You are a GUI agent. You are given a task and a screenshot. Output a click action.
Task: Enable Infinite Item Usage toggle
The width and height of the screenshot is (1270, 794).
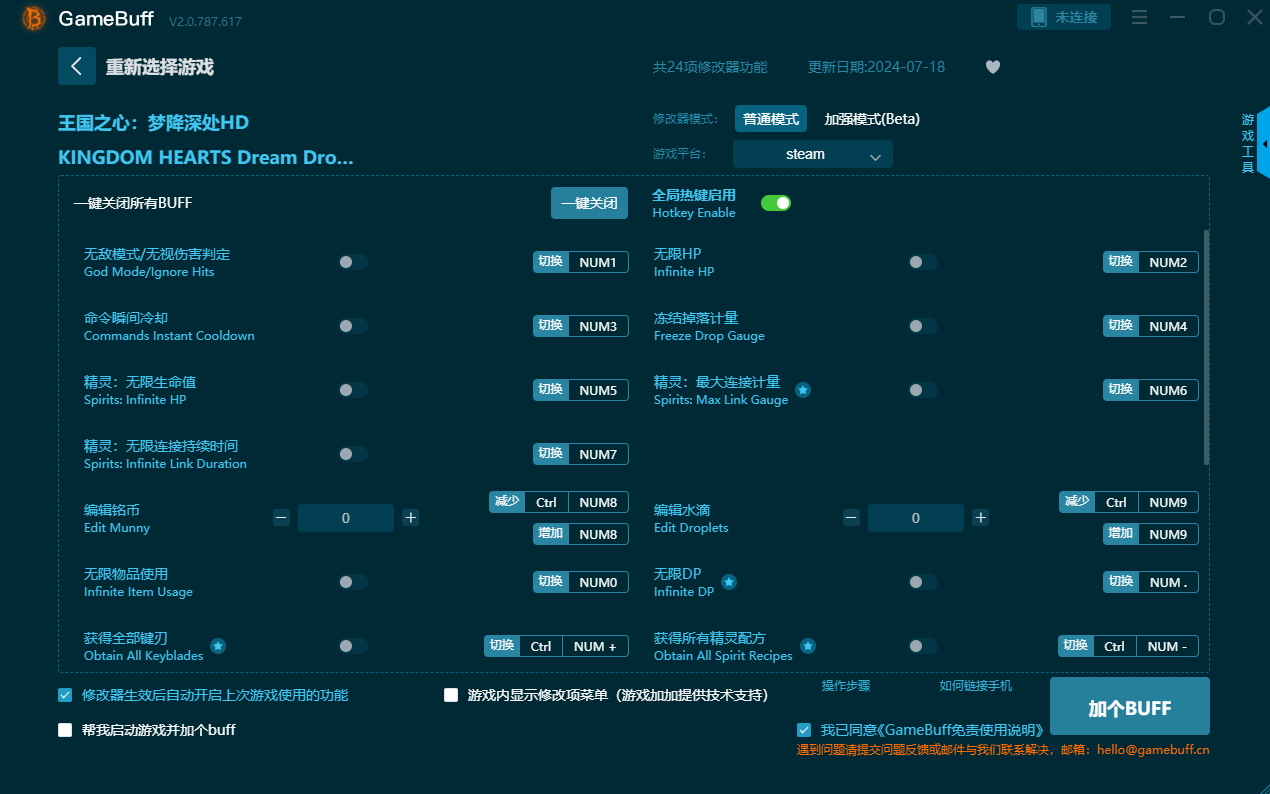point(353,582)
